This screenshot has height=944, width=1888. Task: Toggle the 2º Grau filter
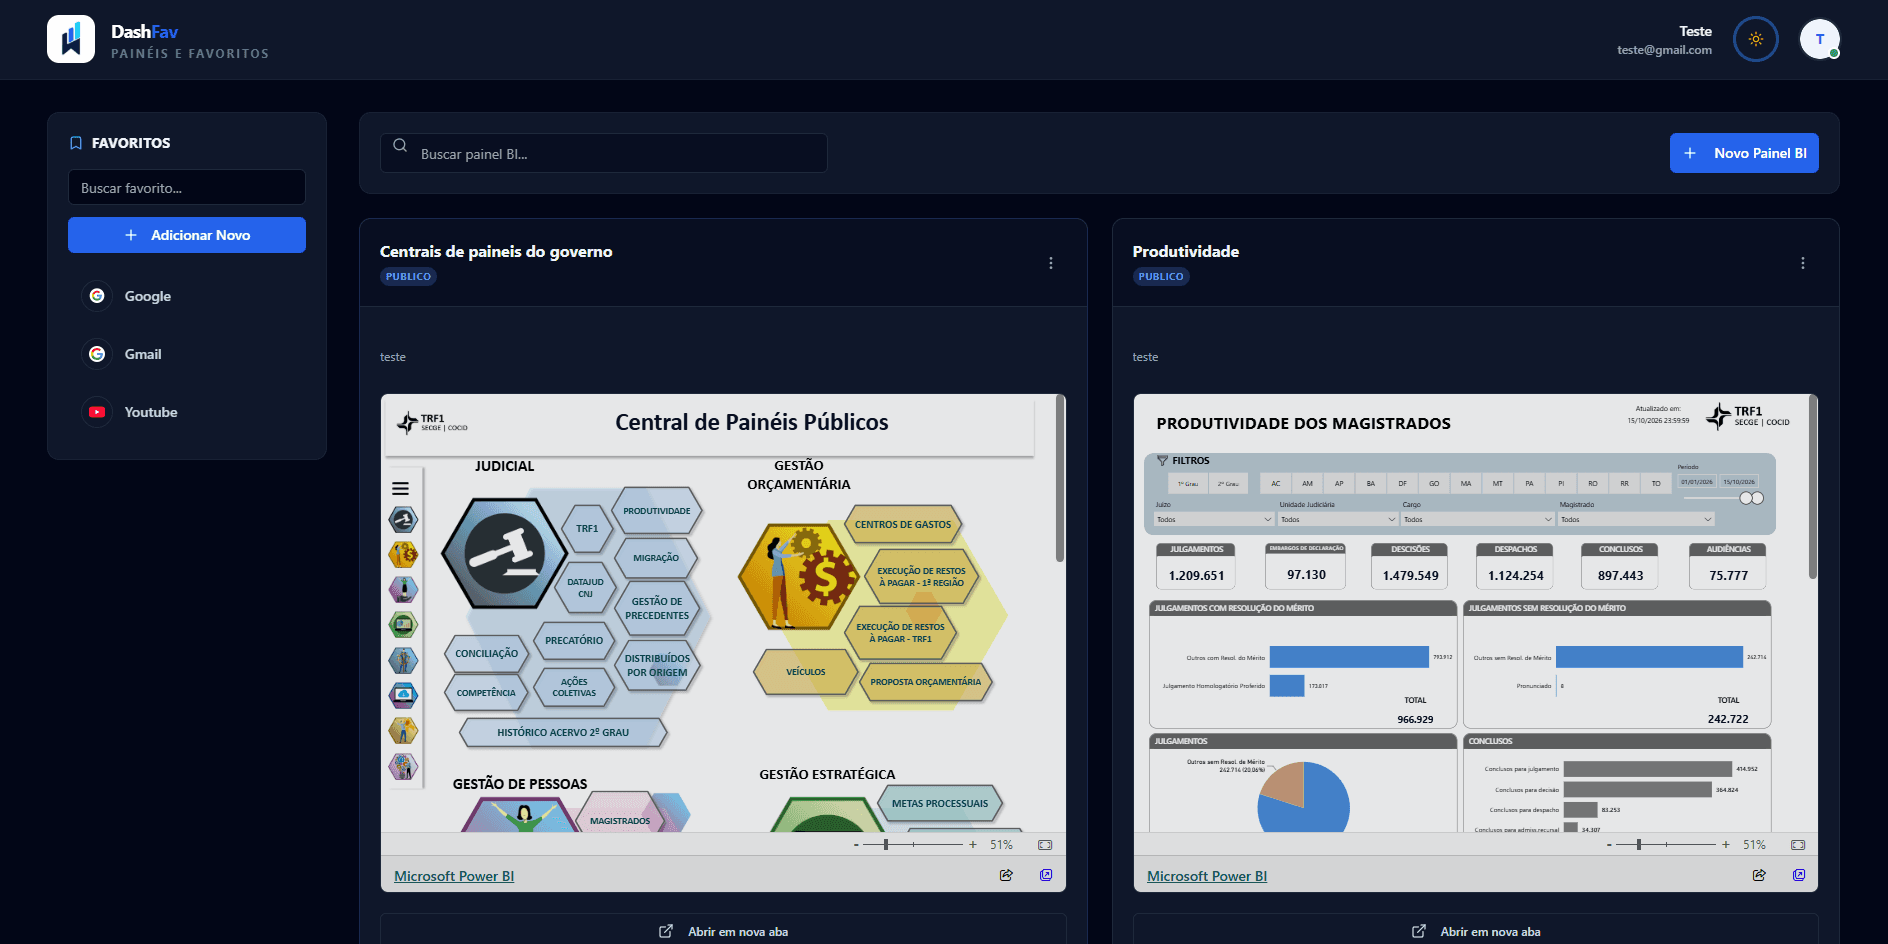[x=1228, y=484]
